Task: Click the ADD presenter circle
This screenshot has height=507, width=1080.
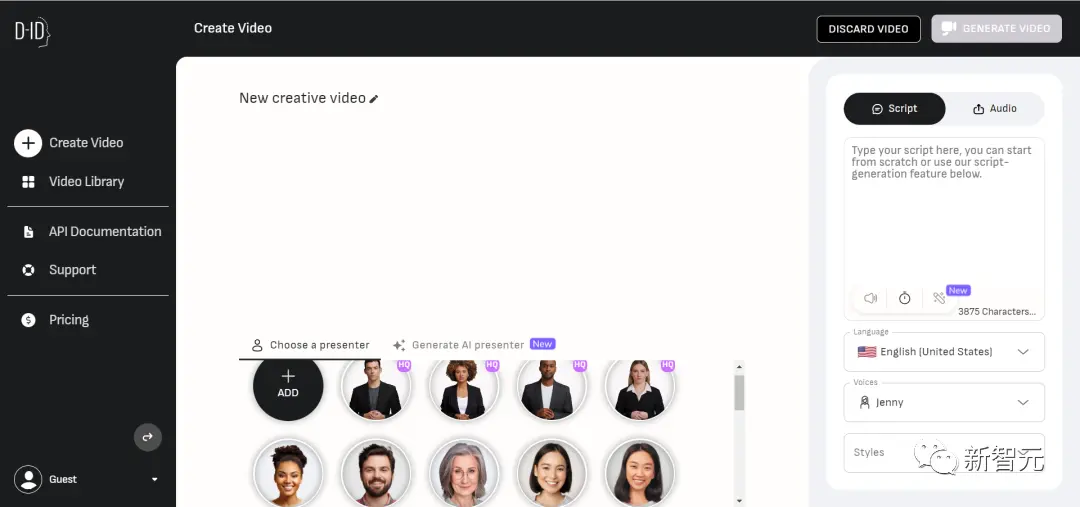Action: tap(288, 385)
